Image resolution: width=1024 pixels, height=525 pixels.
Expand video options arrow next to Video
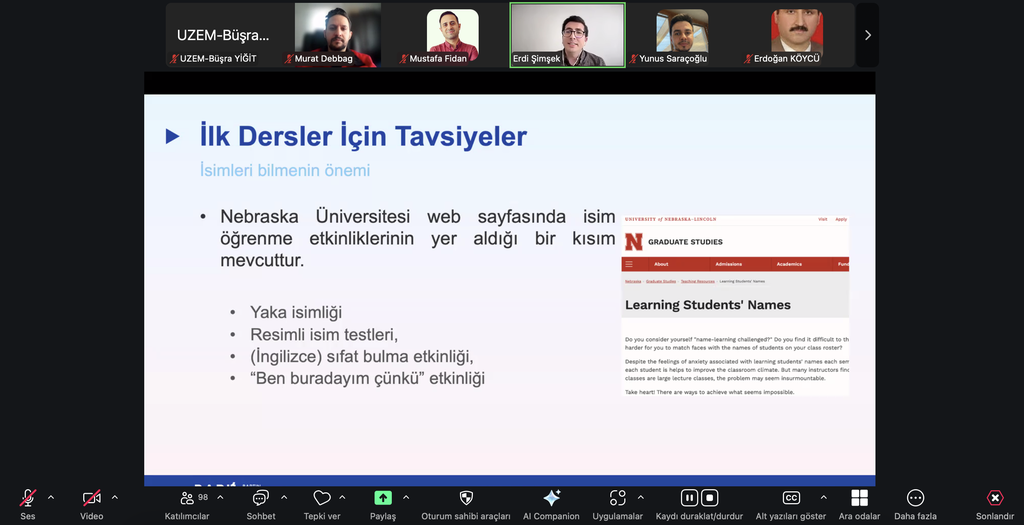[115, 497]
